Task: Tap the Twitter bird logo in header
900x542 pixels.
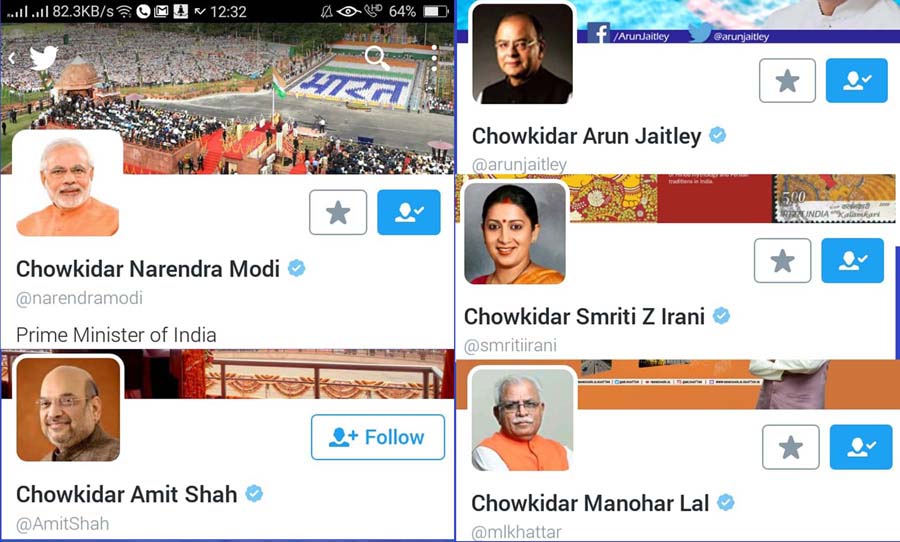Action: (x=44, y=57)
